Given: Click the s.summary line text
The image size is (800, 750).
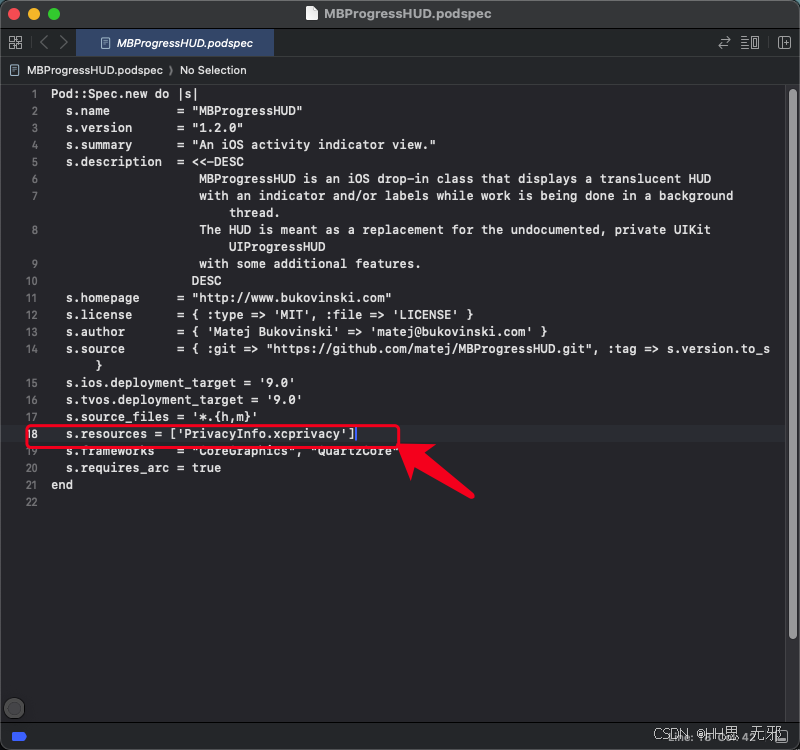Looking at the screenshot, I should (251, 145).
